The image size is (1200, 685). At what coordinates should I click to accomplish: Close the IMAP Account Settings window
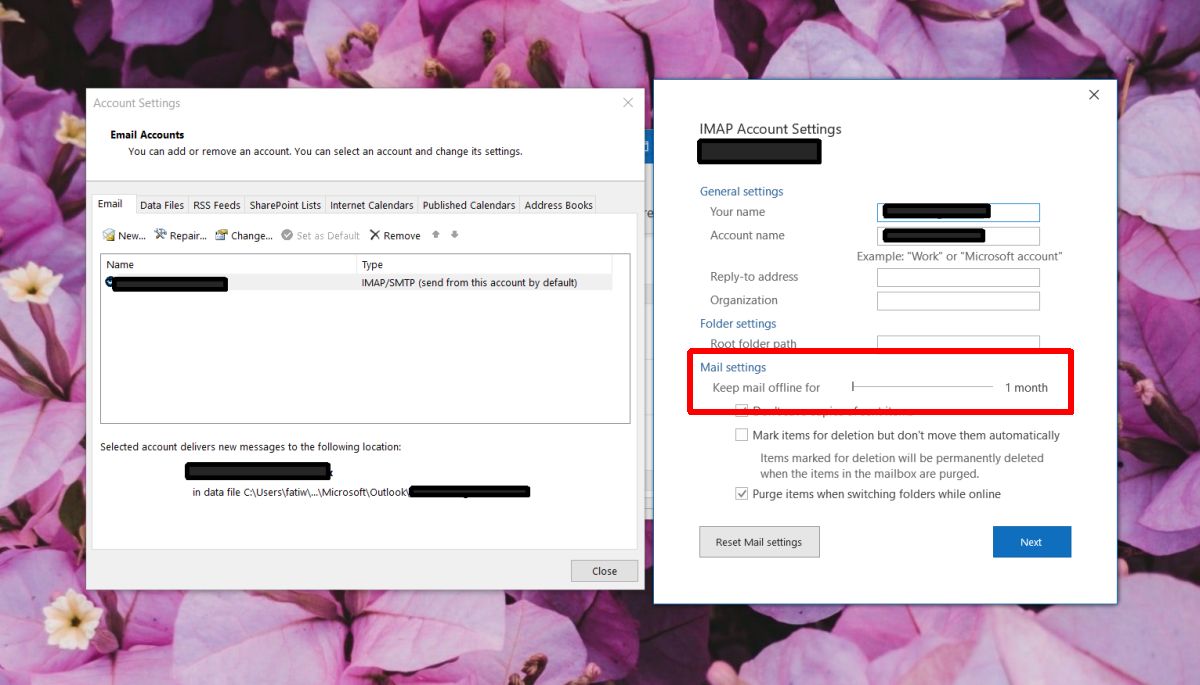(x=1094, y=95)
